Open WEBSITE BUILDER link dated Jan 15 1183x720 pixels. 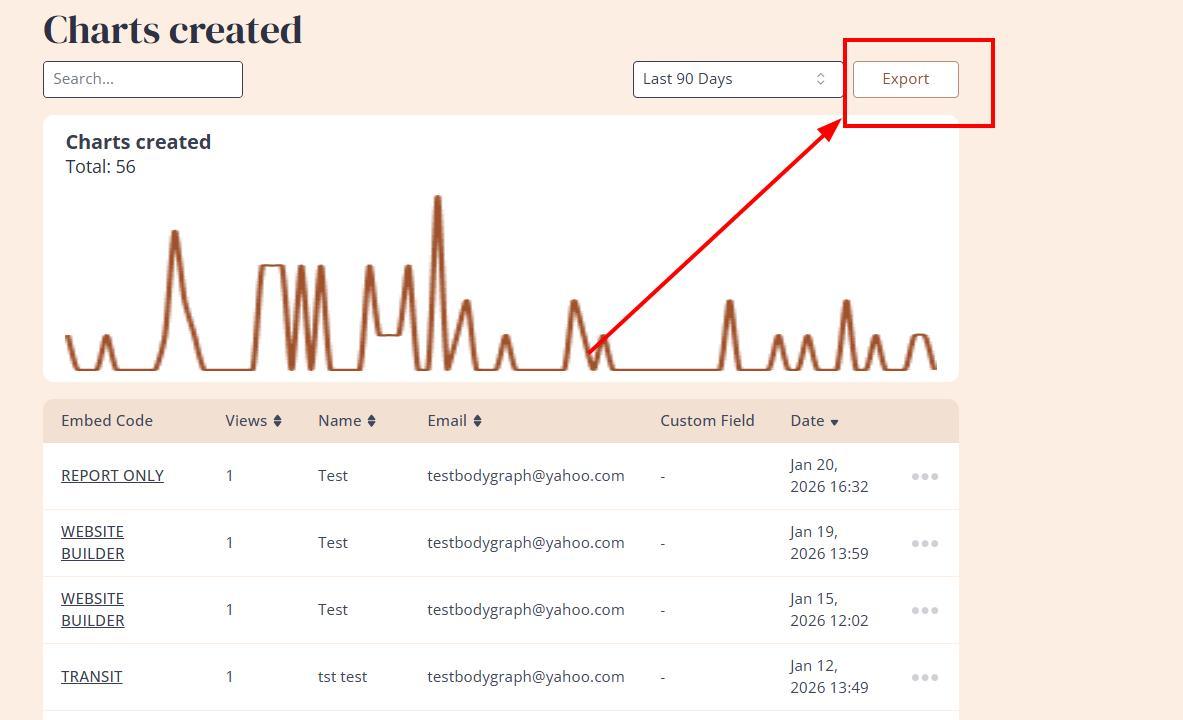point(93,609)
